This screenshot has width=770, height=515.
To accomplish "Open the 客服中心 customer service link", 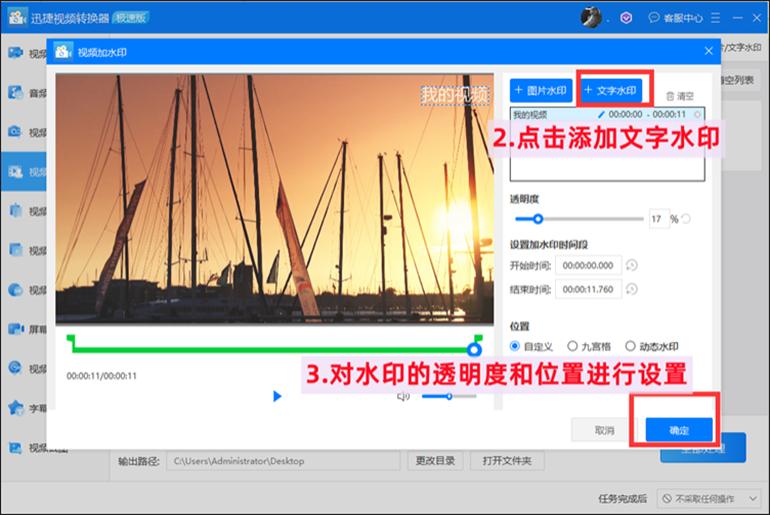I will [676, 18].
